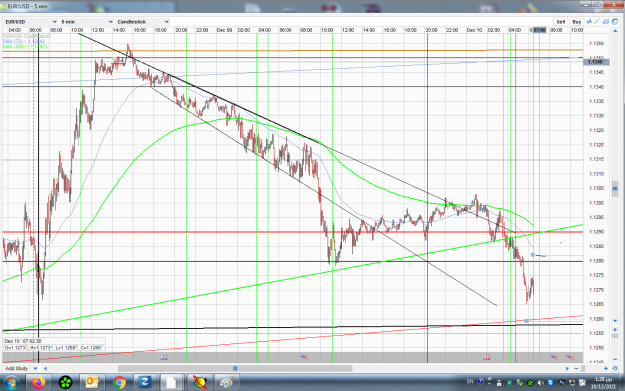Click the EN language indicator in tray
The height and width of the screenshot is (391, 625).
[x=470, y=382]
